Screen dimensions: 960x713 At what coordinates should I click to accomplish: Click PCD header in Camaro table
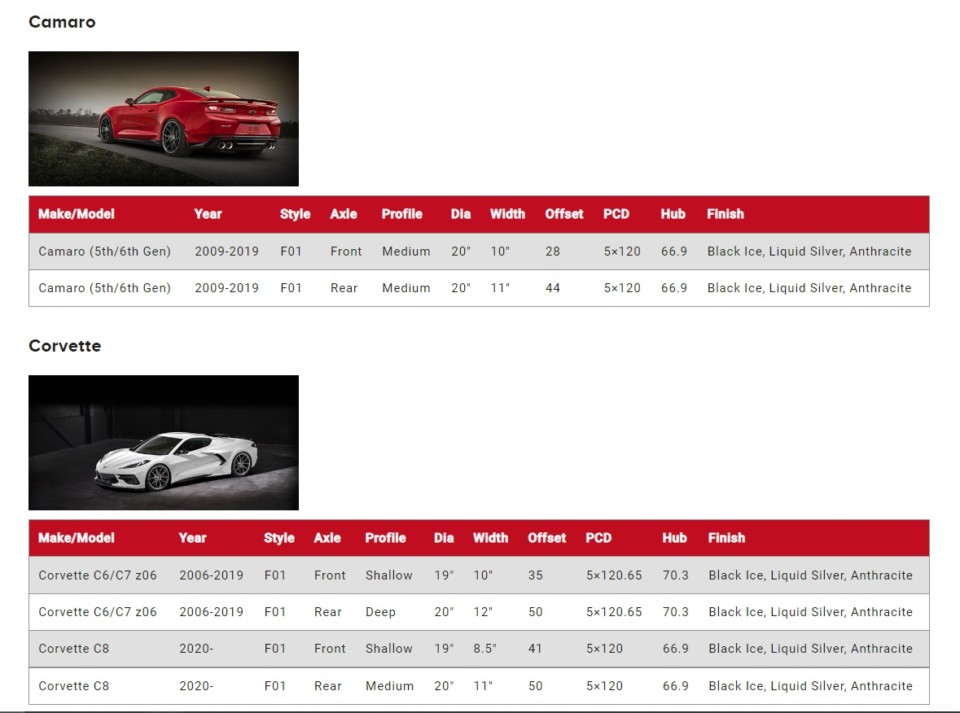point(617,214)
